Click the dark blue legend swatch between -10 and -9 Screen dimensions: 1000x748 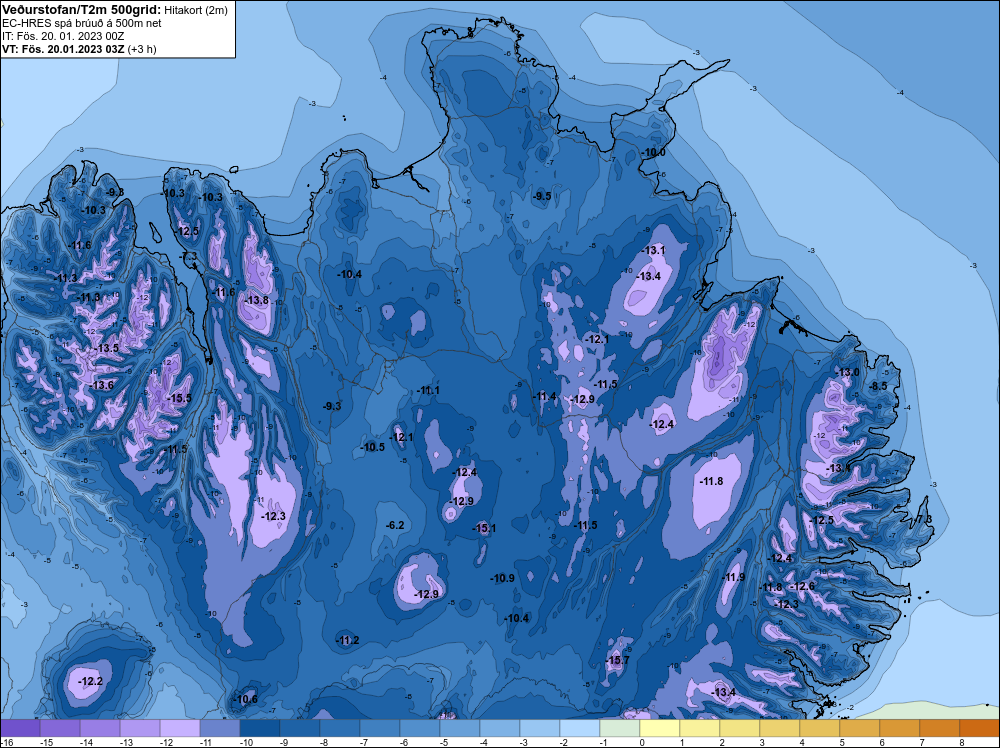(260, 728)
